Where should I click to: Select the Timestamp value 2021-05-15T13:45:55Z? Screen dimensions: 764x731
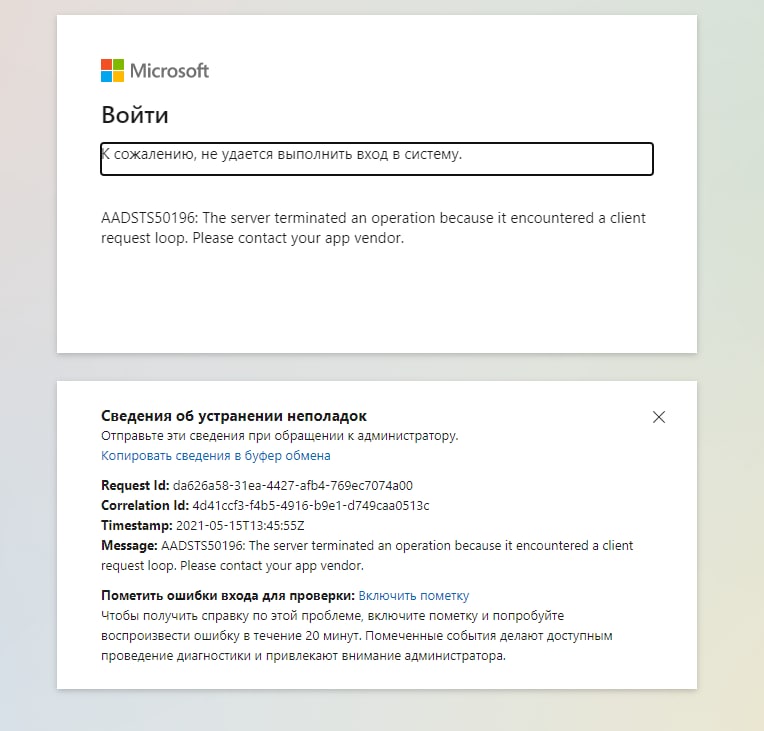point(240,525)
